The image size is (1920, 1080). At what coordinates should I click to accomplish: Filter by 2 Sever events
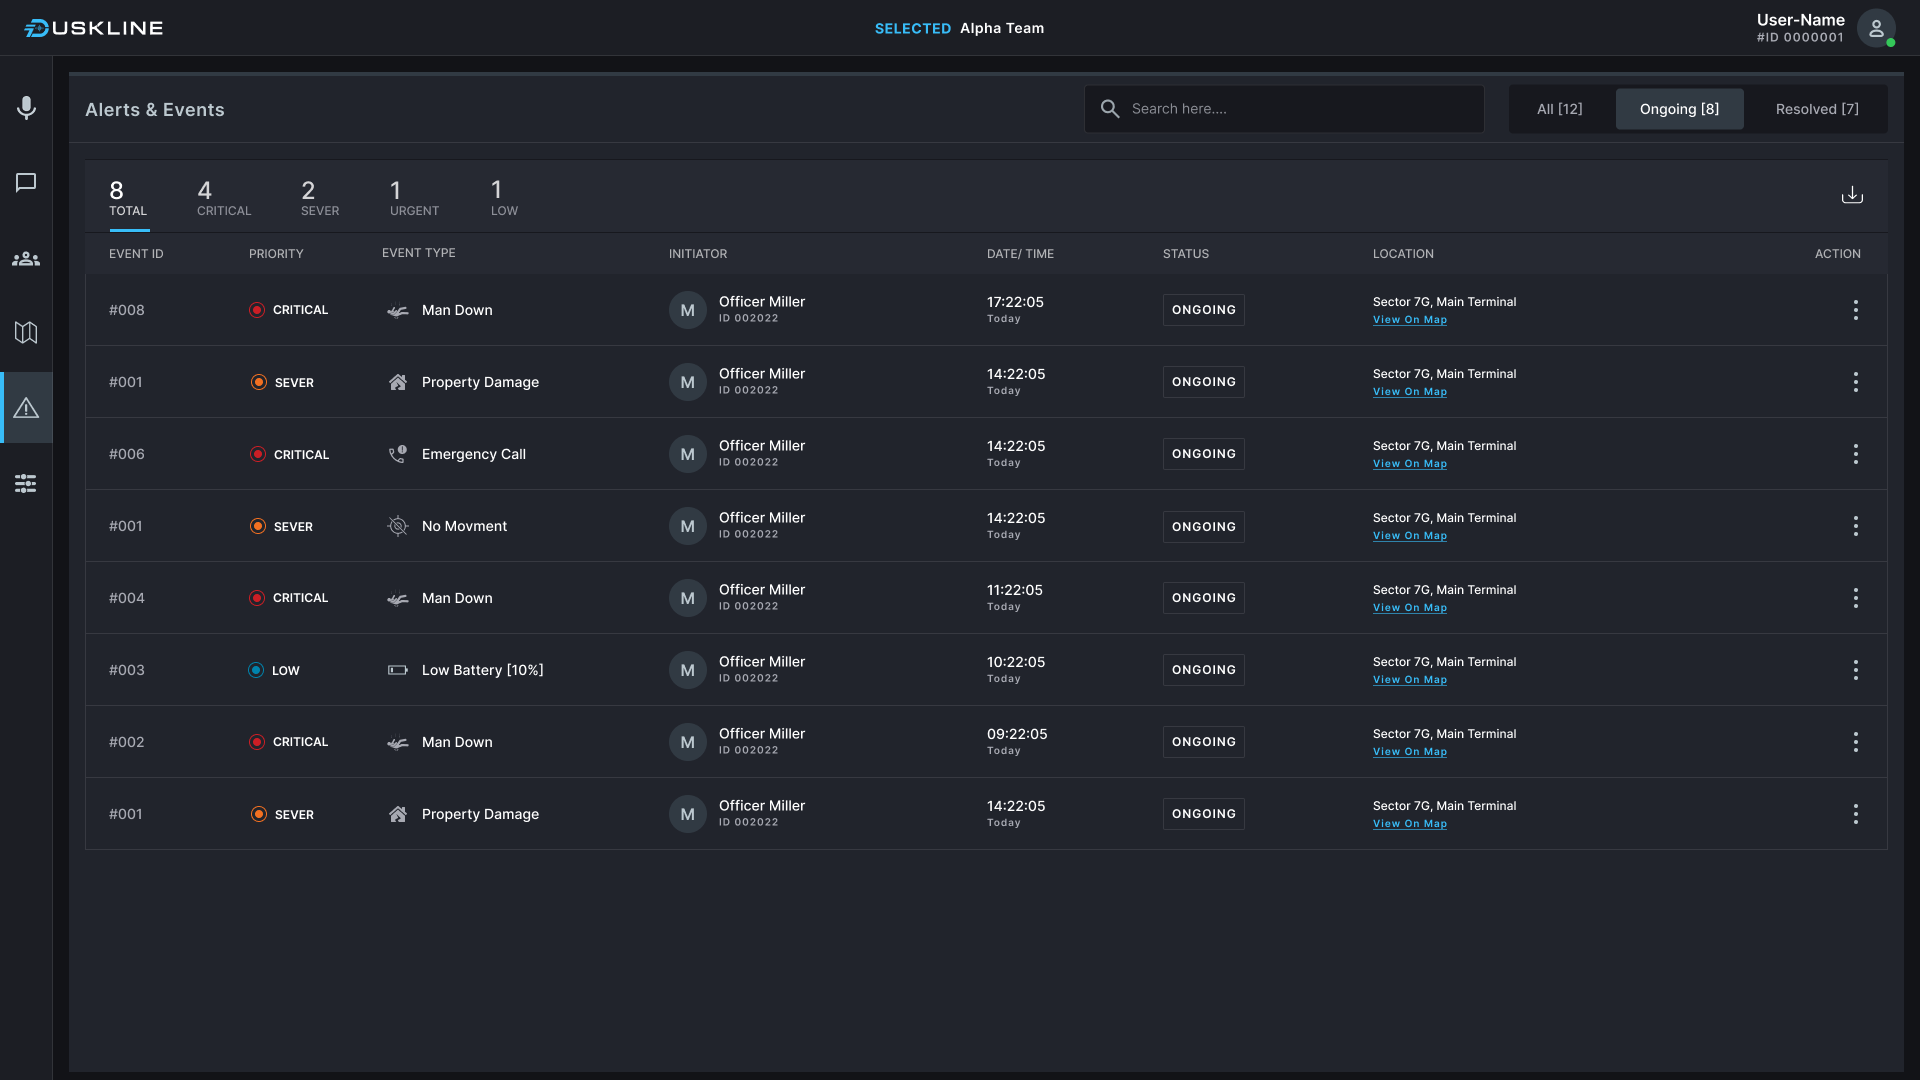(x=320, y=198)
